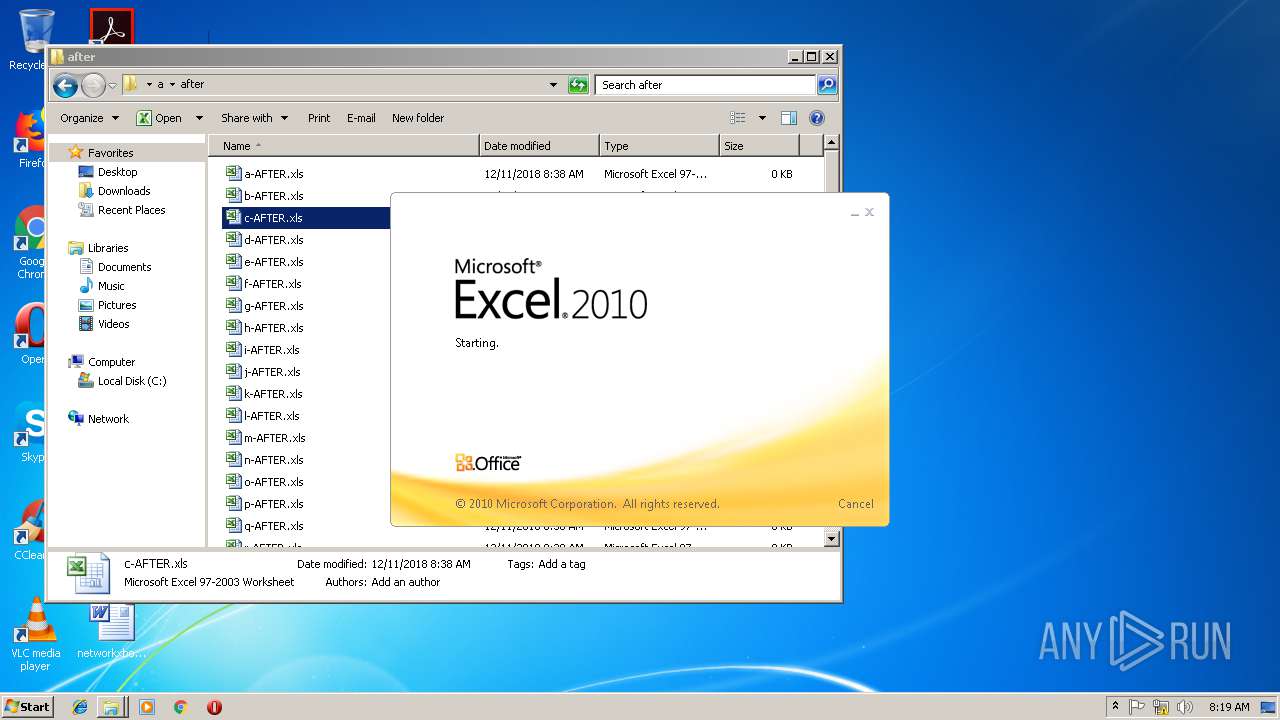Open the Adobe Acrobat desktop icon
The image size is (1280, 720).
112,27
